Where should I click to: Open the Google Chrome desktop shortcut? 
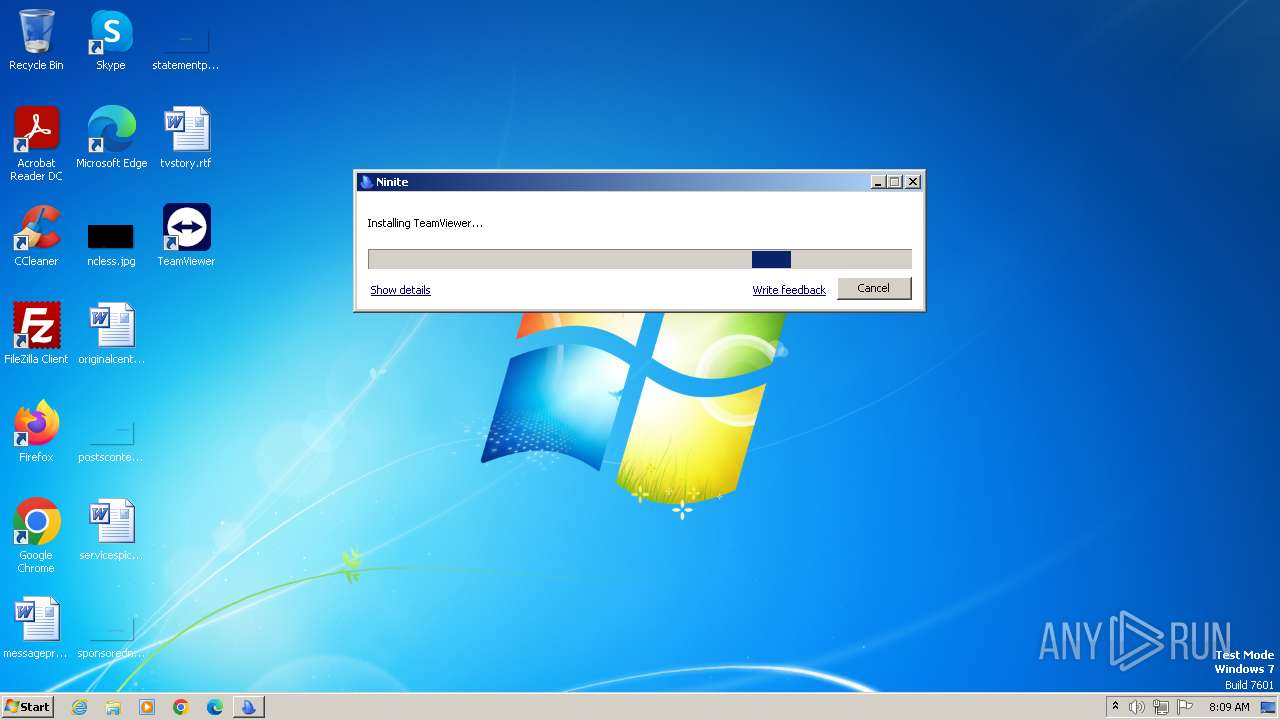36,536
